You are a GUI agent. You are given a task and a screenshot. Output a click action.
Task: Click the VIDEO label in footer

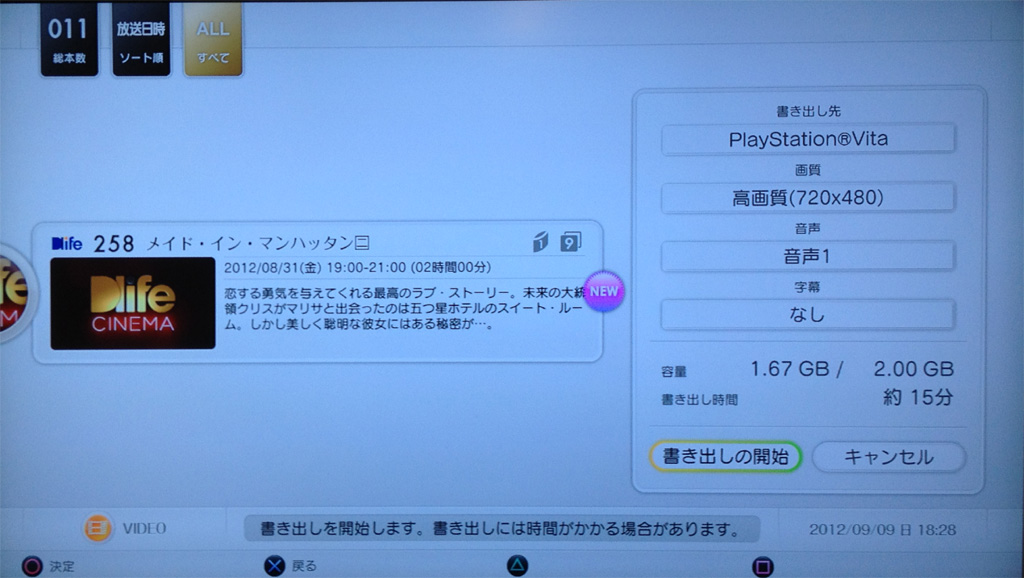(x=144, y=528)
